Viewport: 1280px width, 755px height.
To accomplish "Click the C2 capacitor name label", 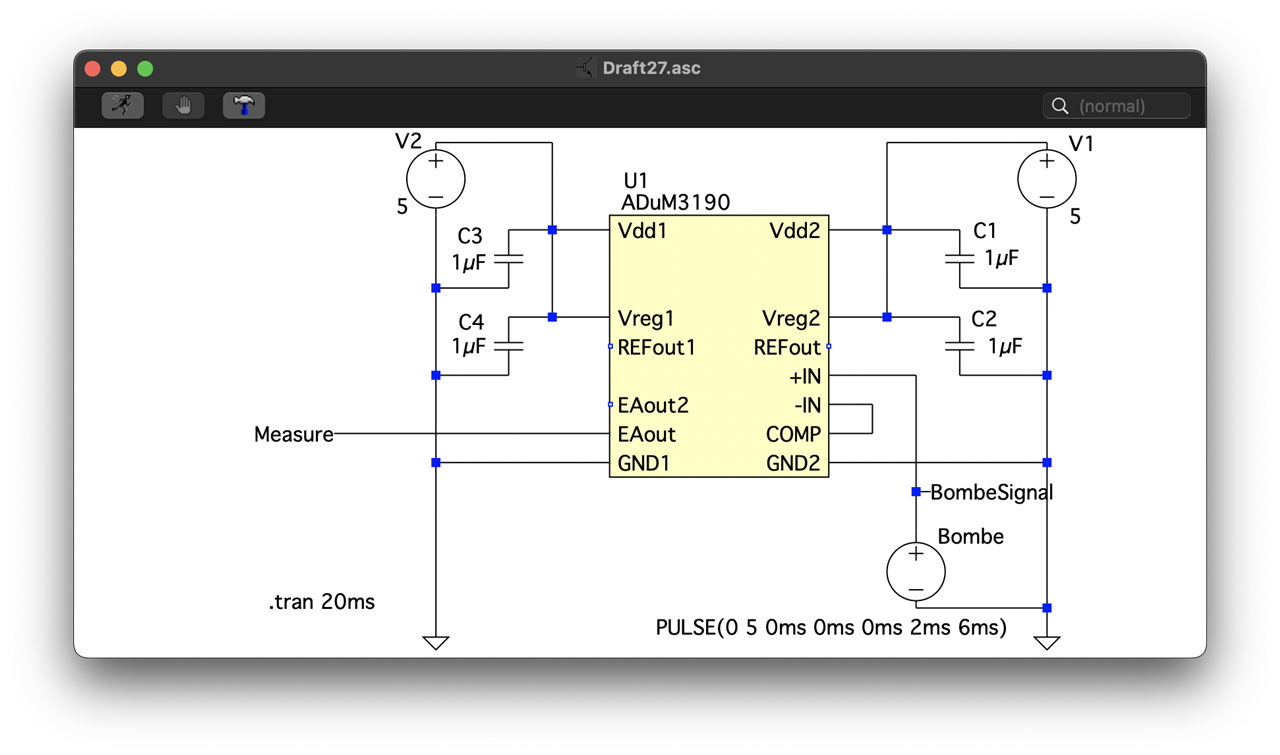I will point(984,319).
